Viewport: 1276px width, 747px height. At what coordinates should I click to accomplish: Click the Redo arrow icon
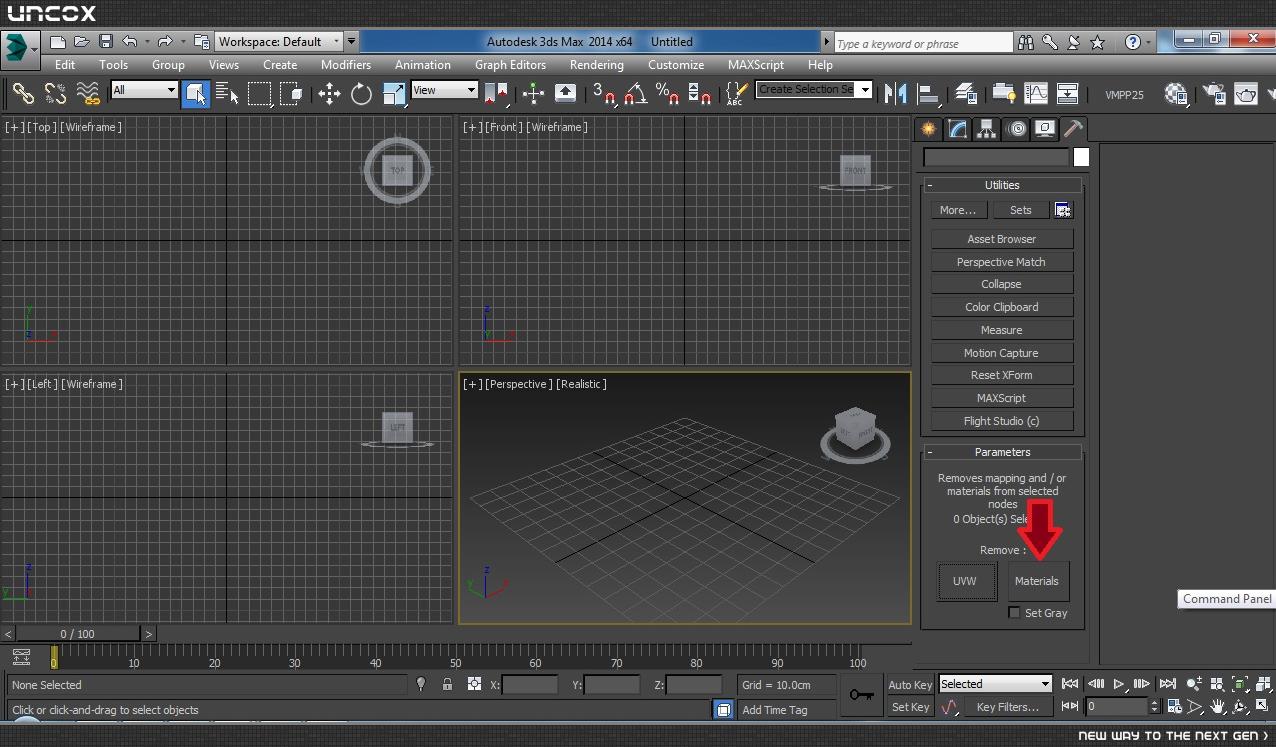[165, 42]
